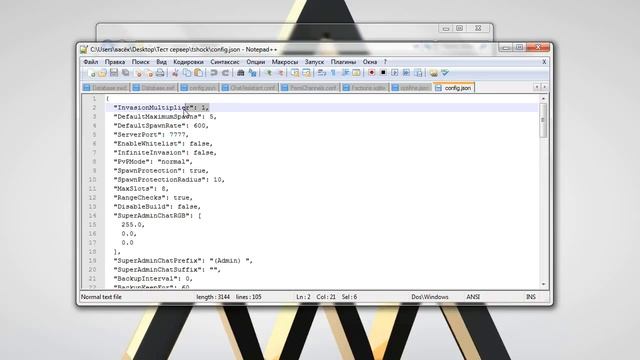
Task: Open the Макросы menu
Action: pyautogui.click(x=285, y=62)
